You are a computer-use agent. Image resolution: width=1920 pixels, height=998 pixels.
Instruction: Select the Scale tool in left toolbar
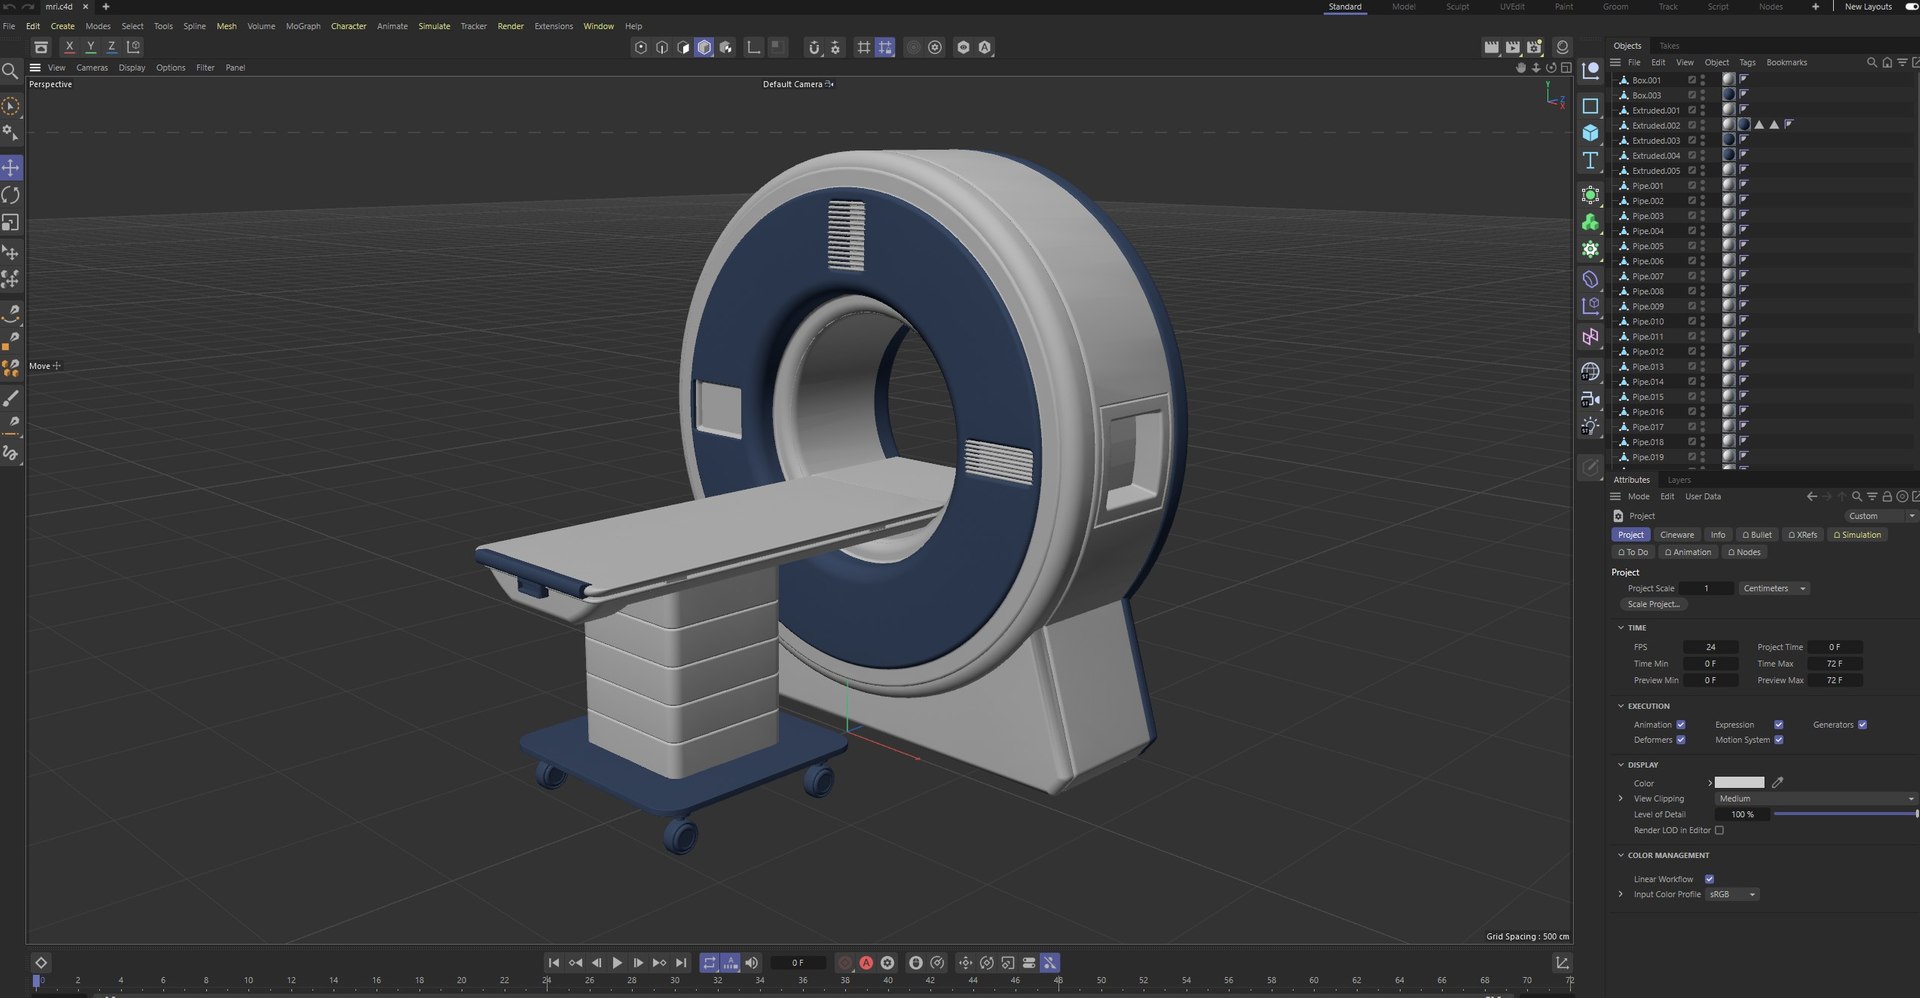coord(11,222)
